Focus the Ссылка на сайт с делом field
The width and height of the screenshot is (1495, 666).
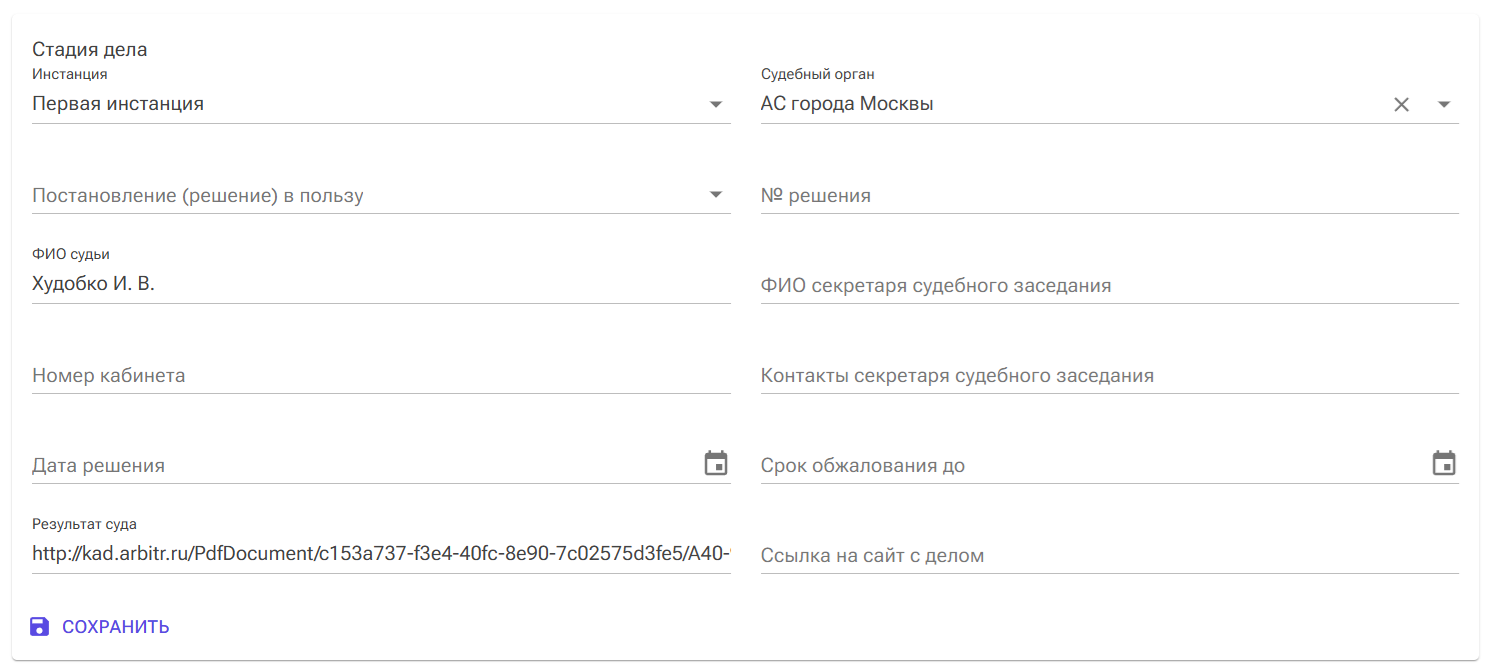click(x=1108, y=556)
